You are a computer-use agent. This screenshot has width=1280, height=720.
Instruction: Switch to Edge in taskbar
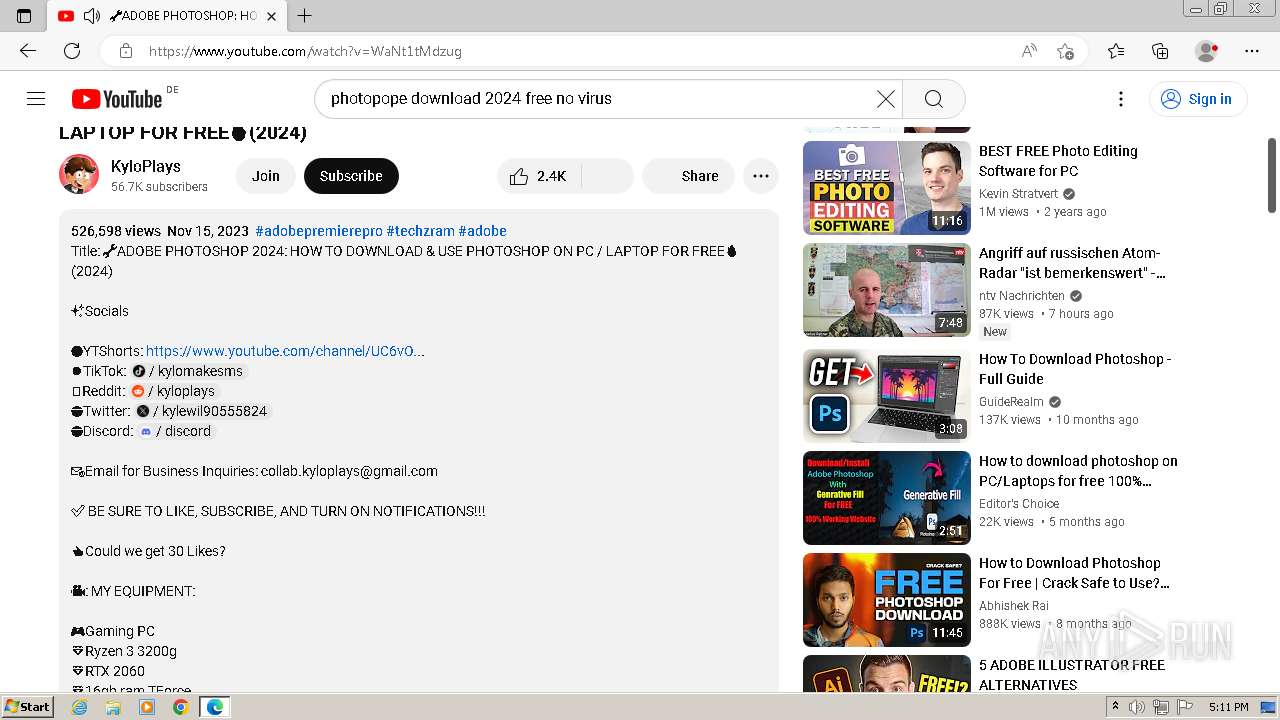click(214, 707)
